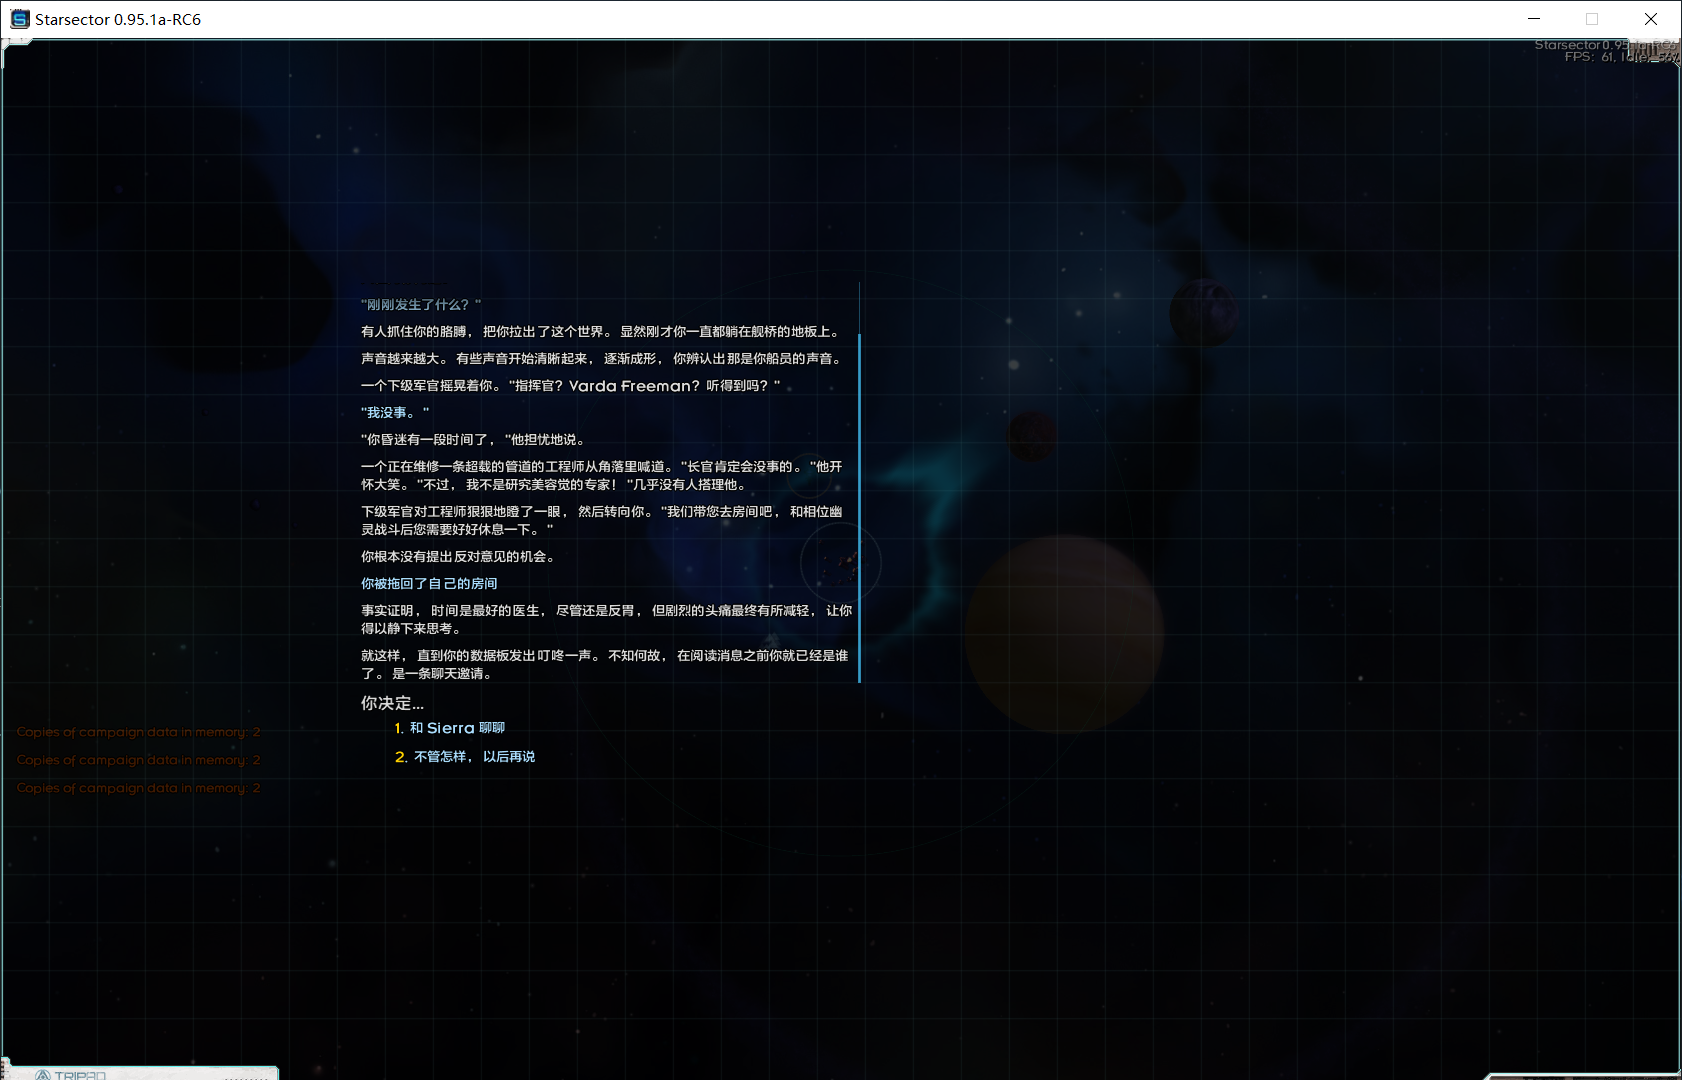Click the small dark red planet
The width and height of the screenshot is (1682, 1080).
[1032, 436]
